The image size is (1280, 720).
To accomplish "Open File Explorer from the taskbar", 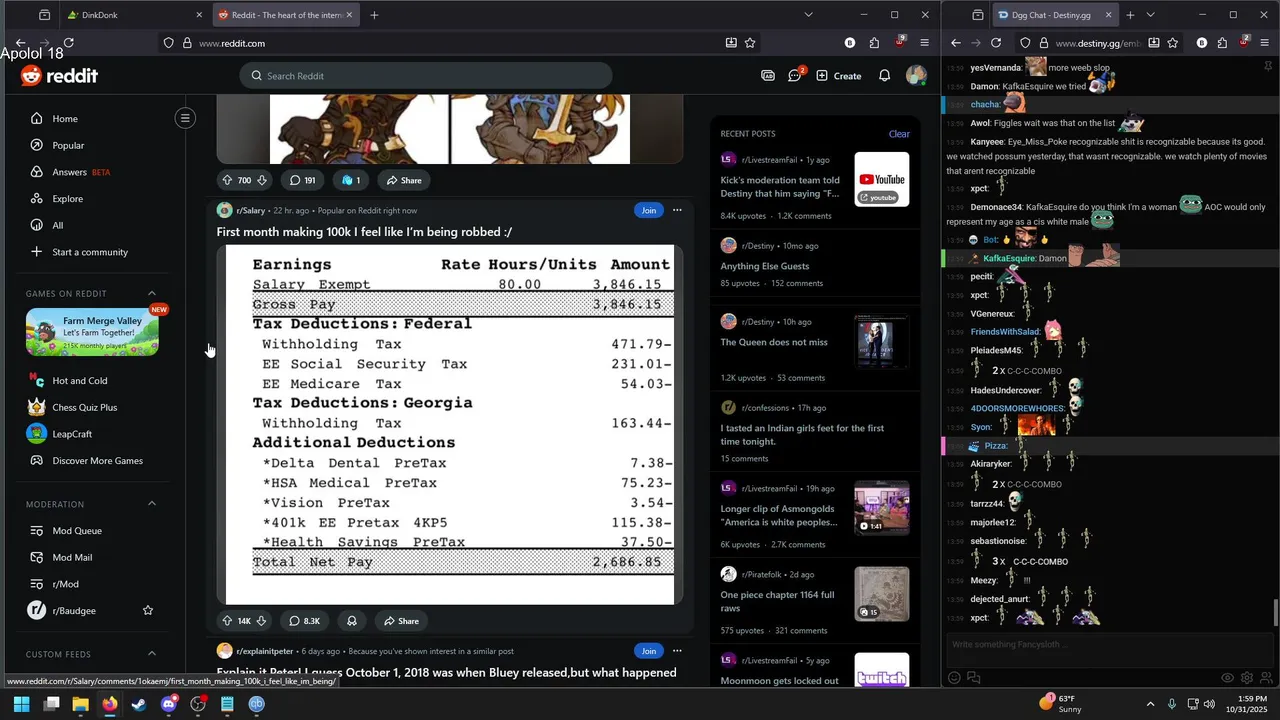I will pos(80,704).
